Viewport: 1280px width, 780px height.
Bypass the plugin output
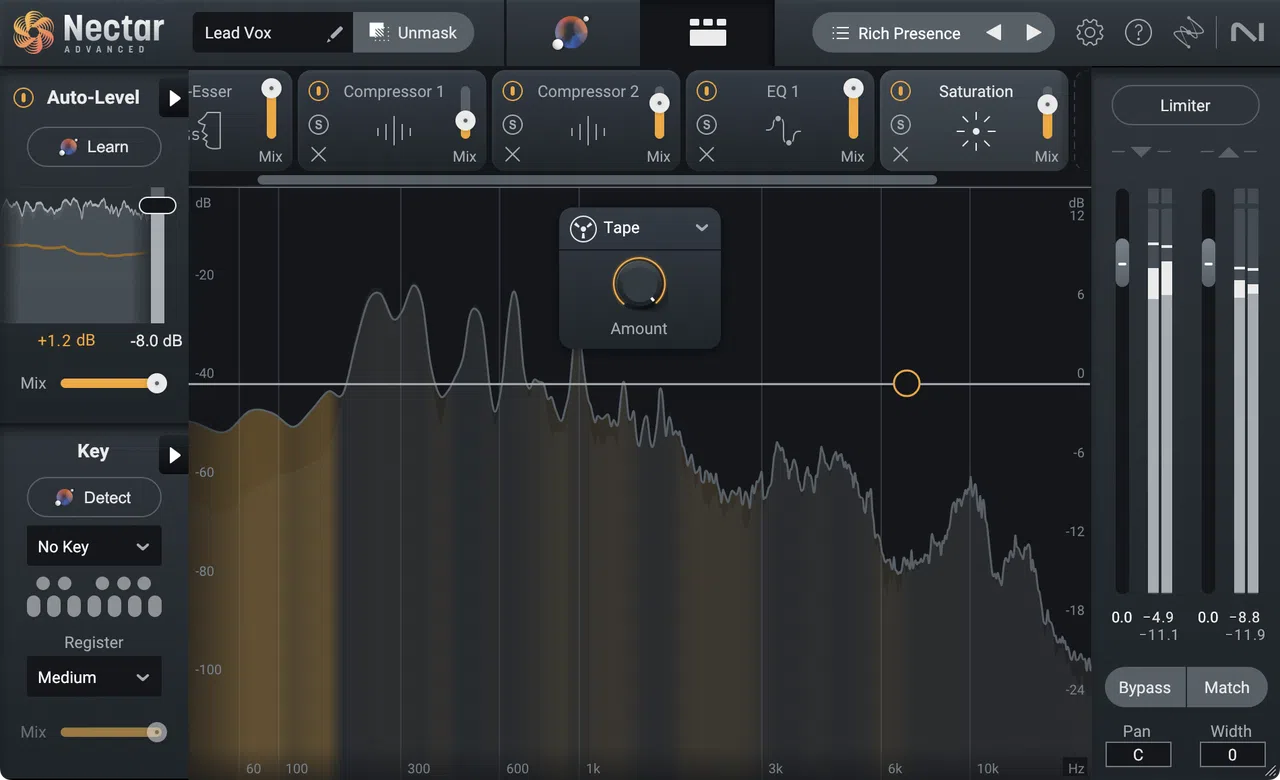(1144, 687)
